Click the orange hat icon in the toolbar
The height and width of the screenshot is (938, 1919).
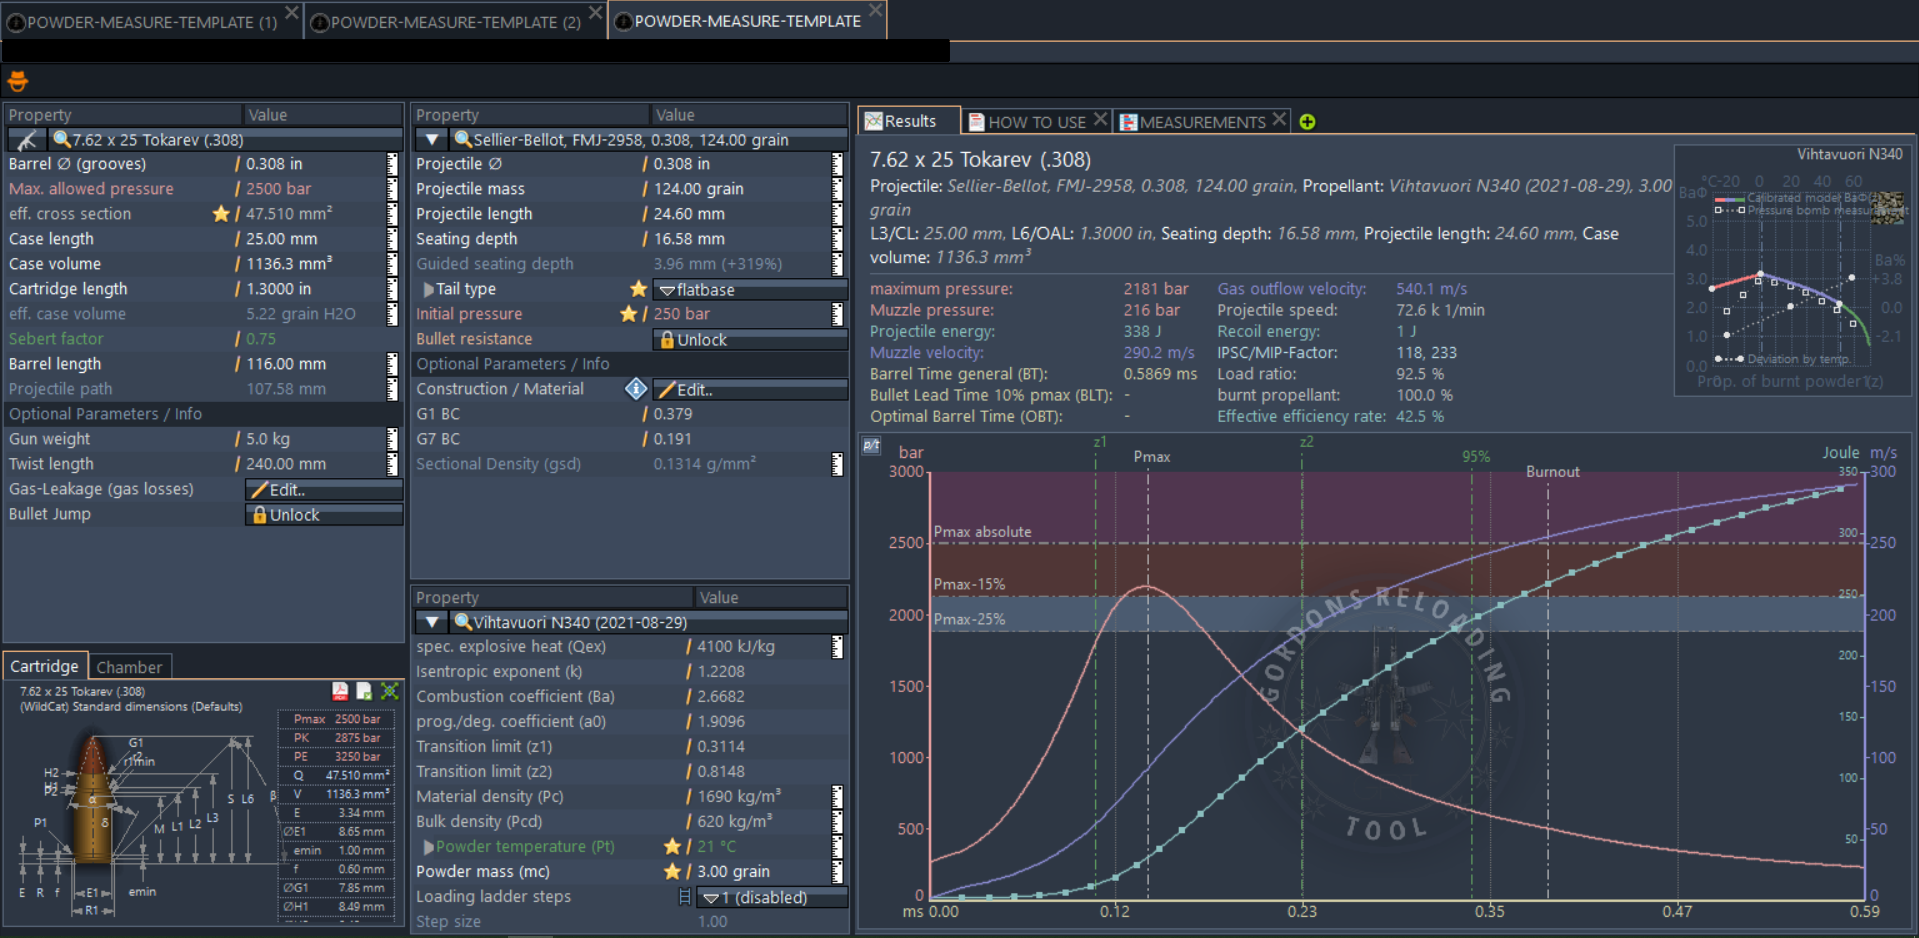tap(17, 81)
